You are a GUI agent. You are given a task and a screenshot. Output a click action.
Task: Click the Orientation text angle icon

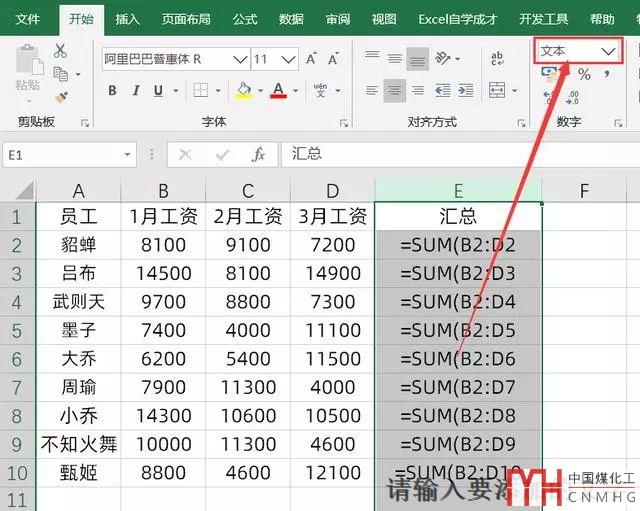(443, 59)
